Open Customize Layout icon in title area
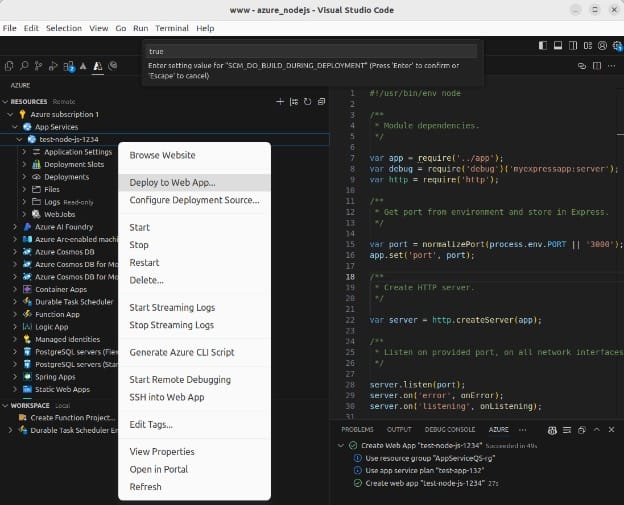 point(588,46)
